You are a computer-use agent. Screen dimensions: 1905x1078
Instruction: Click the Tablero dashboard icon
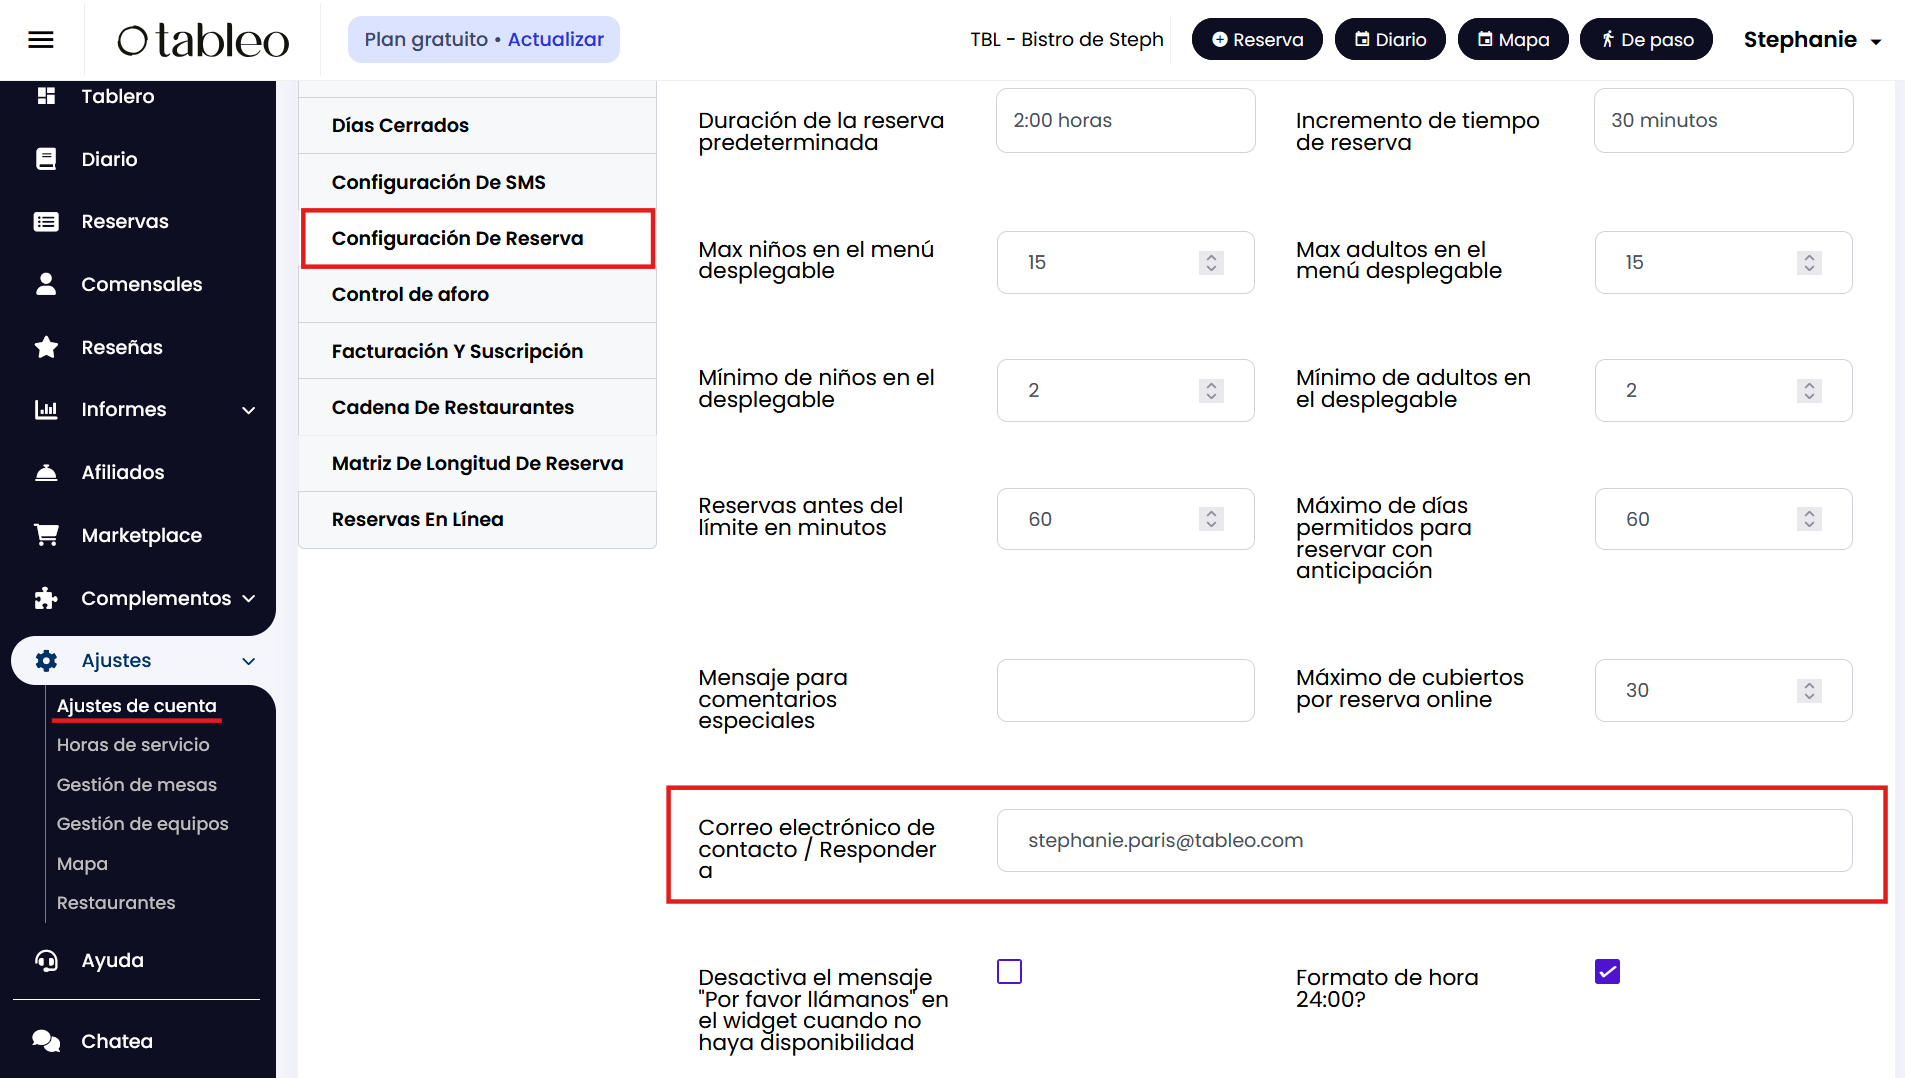tap(46, 96)
